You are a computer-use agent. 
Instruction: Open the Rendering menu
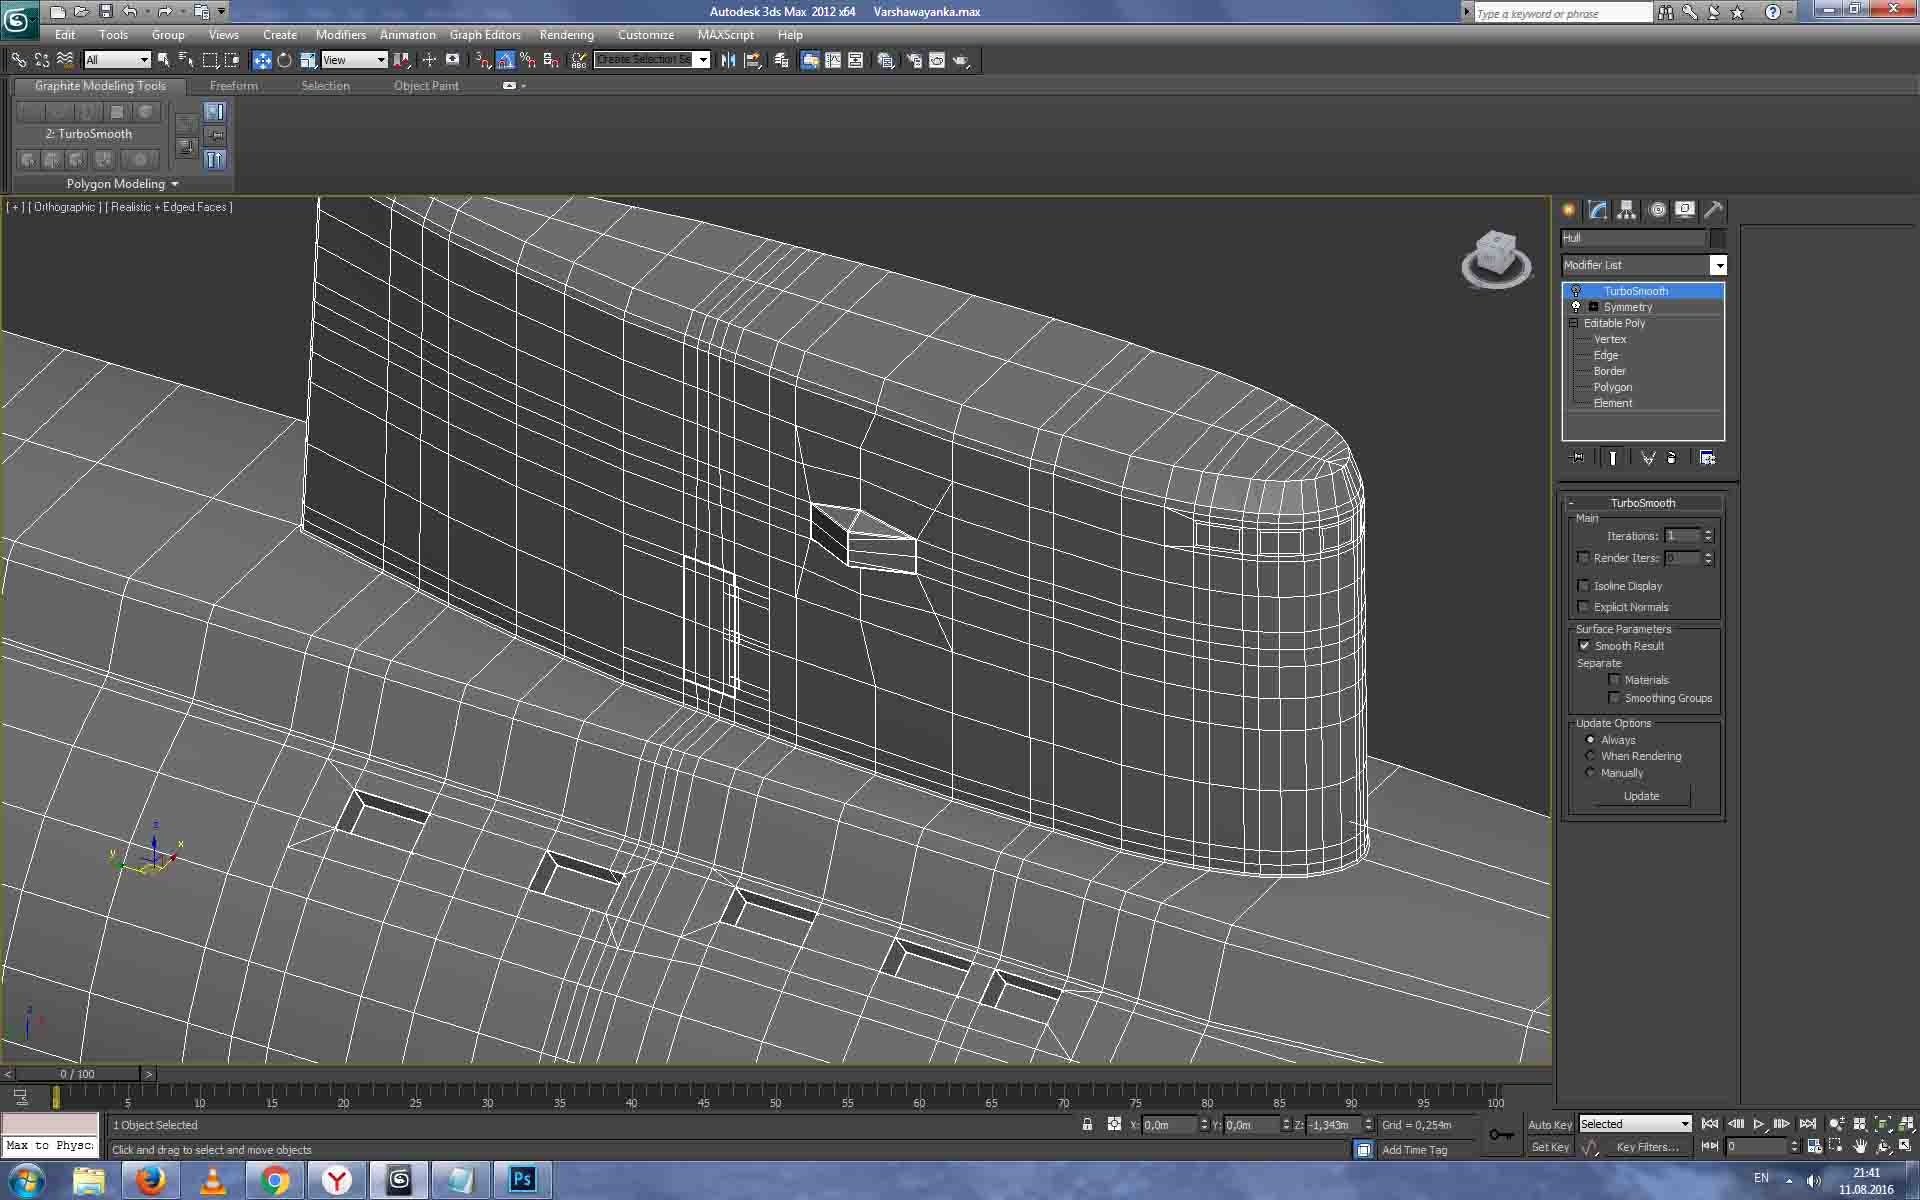[566, 35]
